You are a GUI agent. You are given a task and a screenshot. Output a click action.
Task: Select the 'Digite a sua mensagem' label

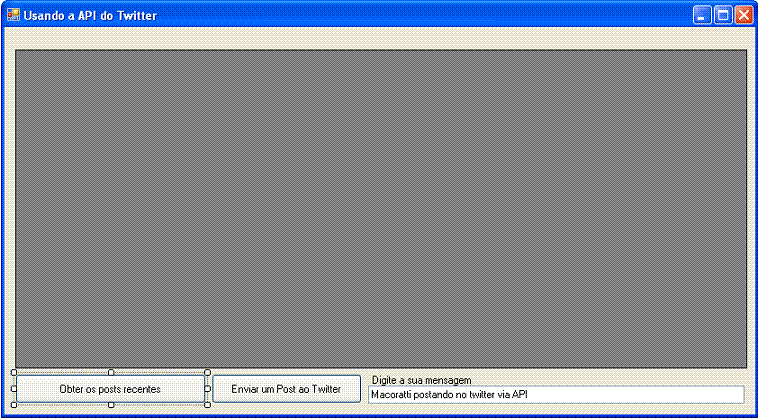[422, 380]
